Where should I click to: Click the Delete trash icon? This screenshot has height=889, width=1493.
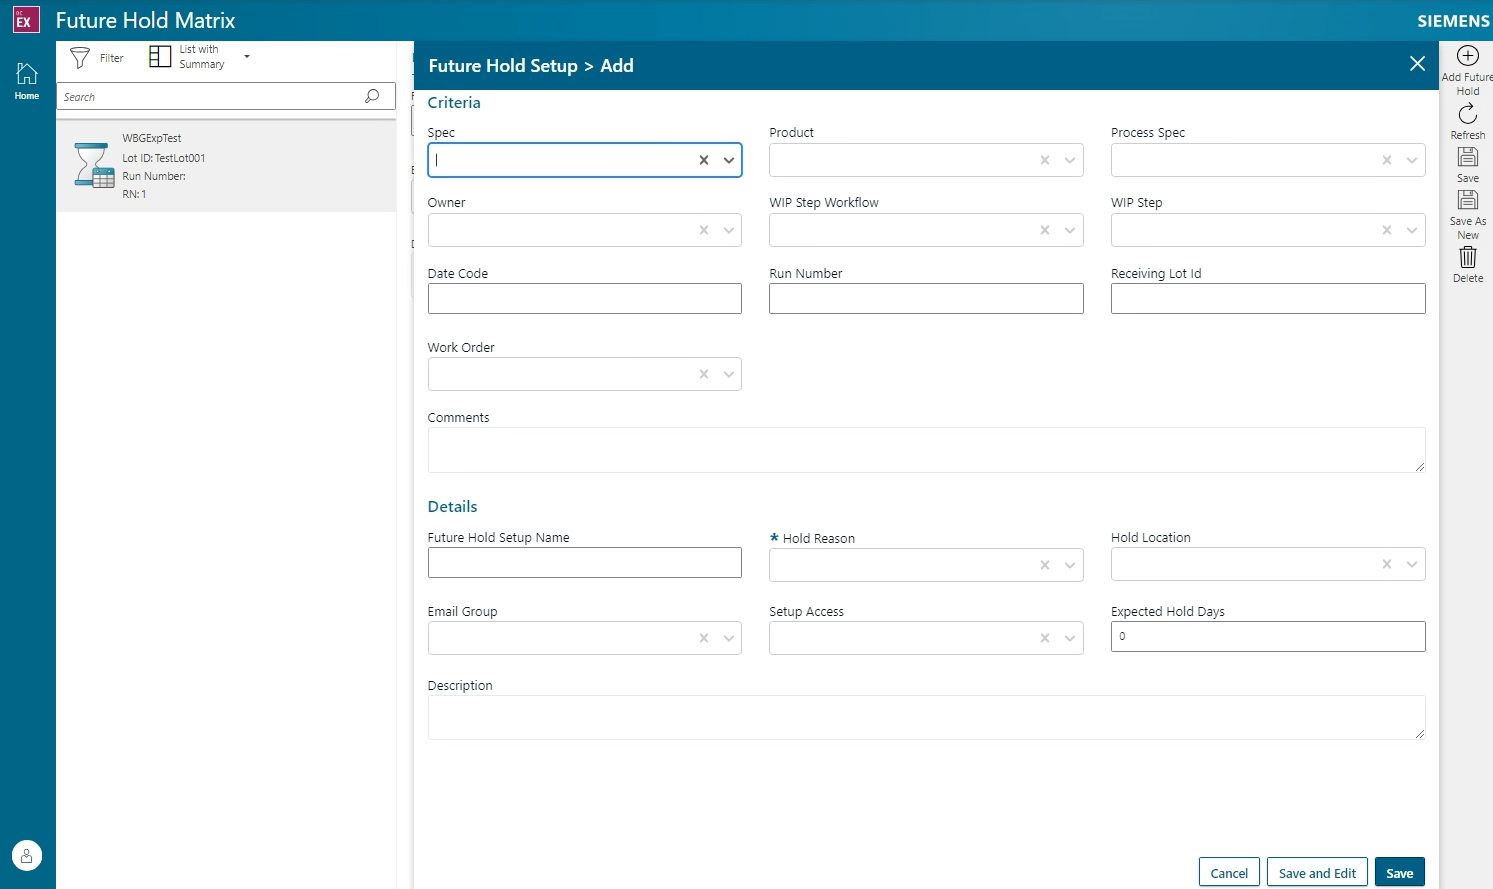[x=1467, y=257]
